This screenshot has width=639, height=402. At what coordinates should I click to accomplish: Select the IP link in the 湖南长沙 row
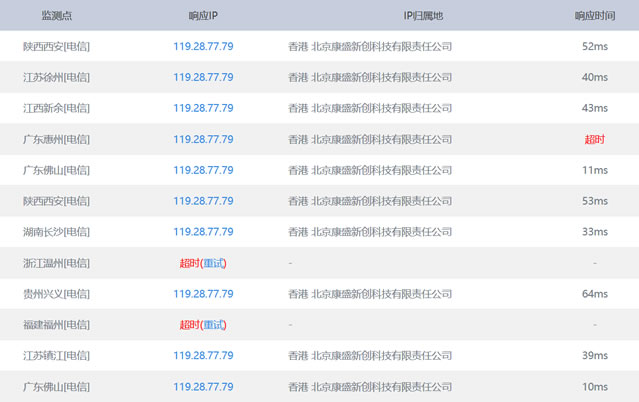pos(203,232)
